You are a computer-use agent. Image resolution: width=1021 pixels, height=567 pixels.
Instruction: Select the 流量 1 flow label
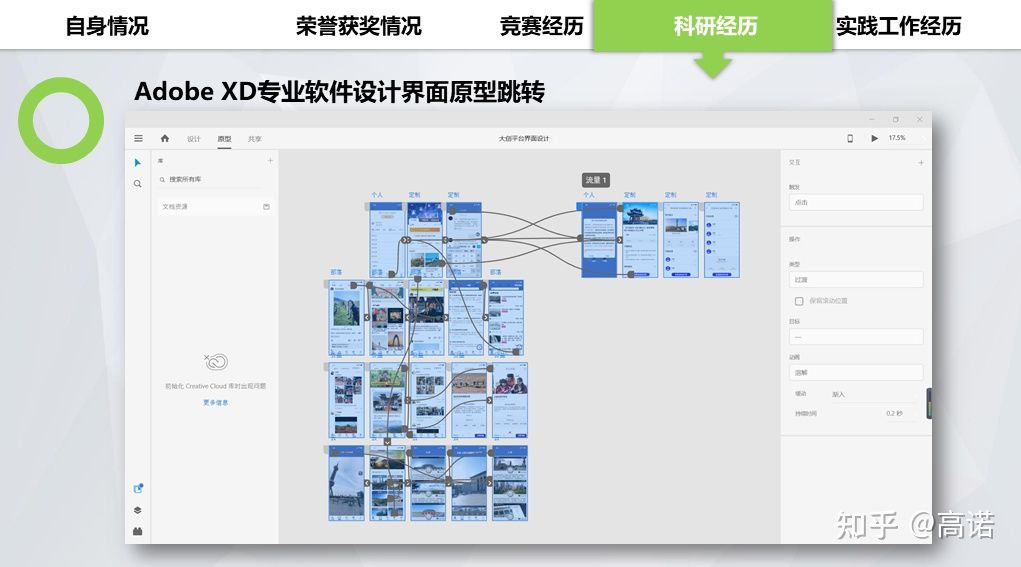tap(596, 180)
